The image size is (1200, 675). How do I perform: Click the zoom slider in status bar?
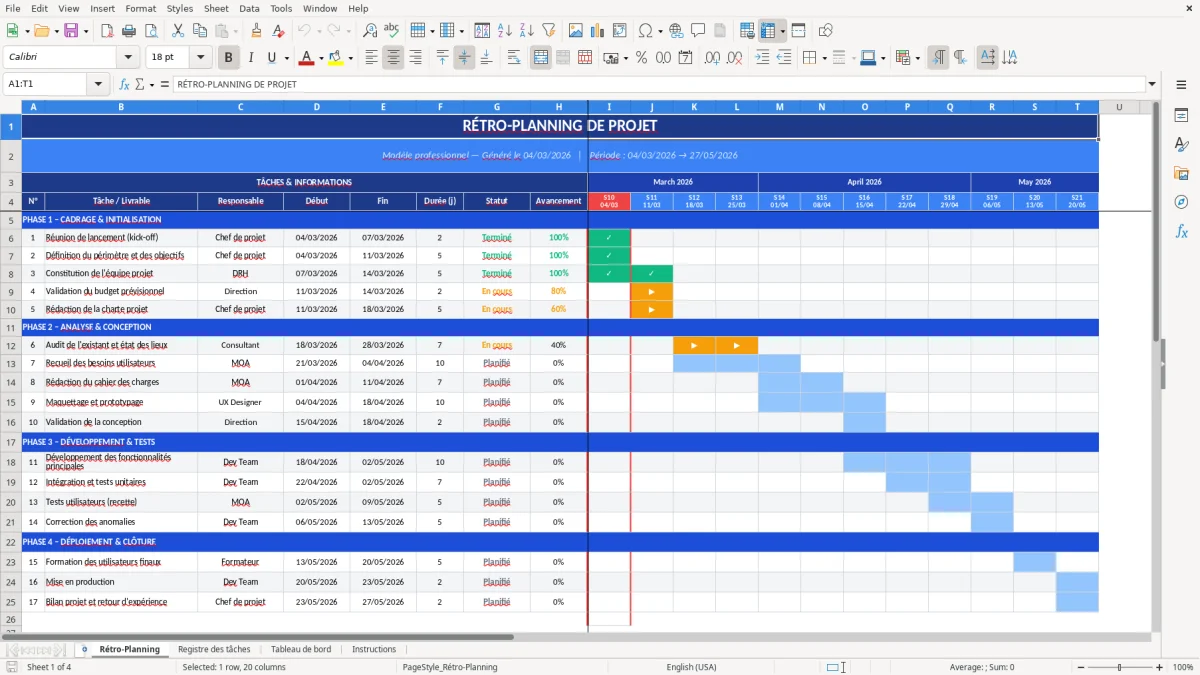click(1120, 667)
